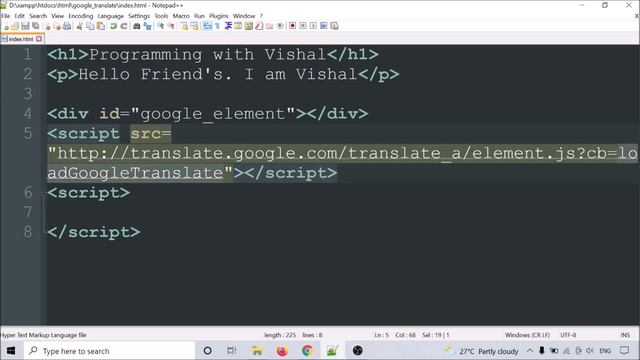The height and width of the screenshot is (360, 640).
Task: Open the Settings menu
Action: 139,16
